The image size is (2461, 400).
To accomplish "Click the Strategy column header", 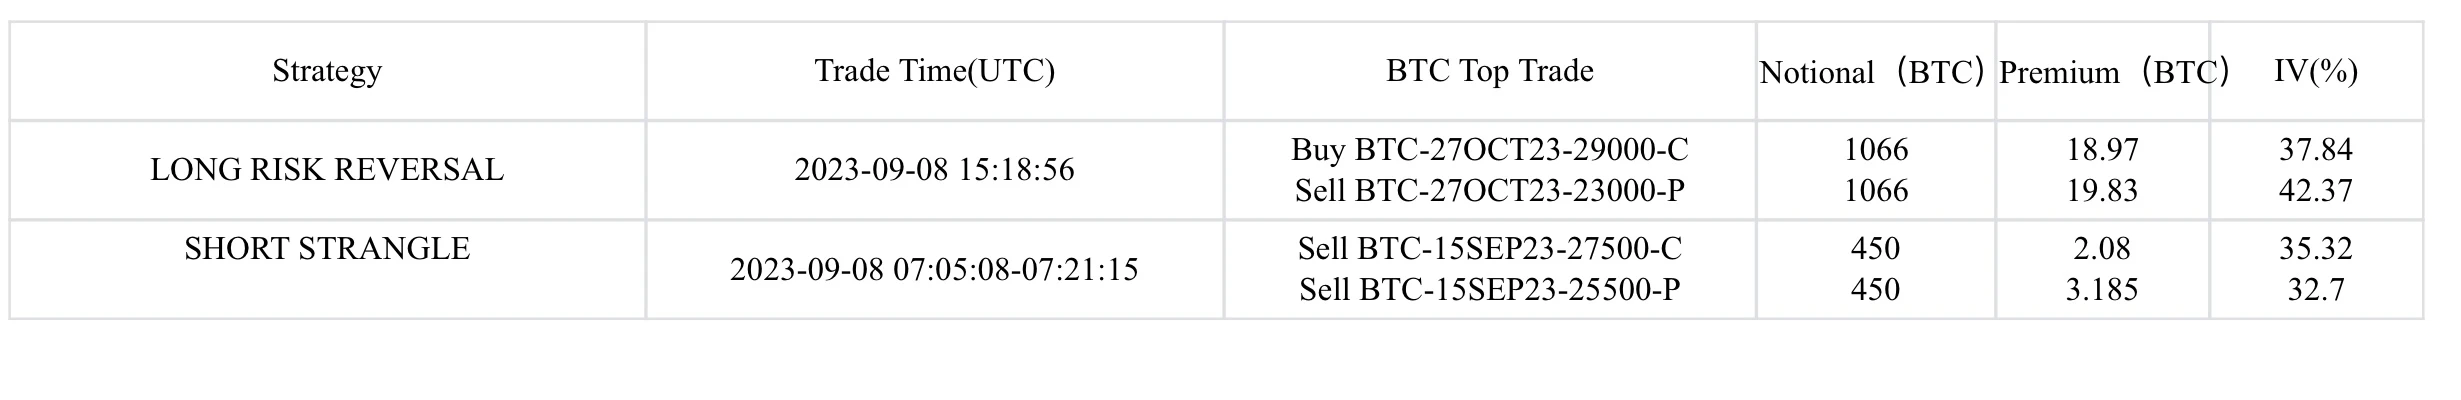I will coord(327,71).
